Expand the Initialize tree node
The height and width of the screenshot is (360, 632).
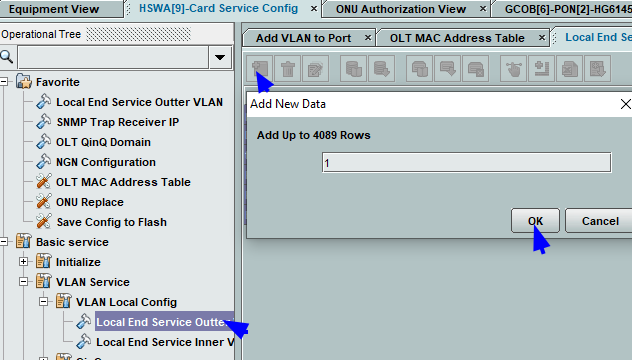23,262
